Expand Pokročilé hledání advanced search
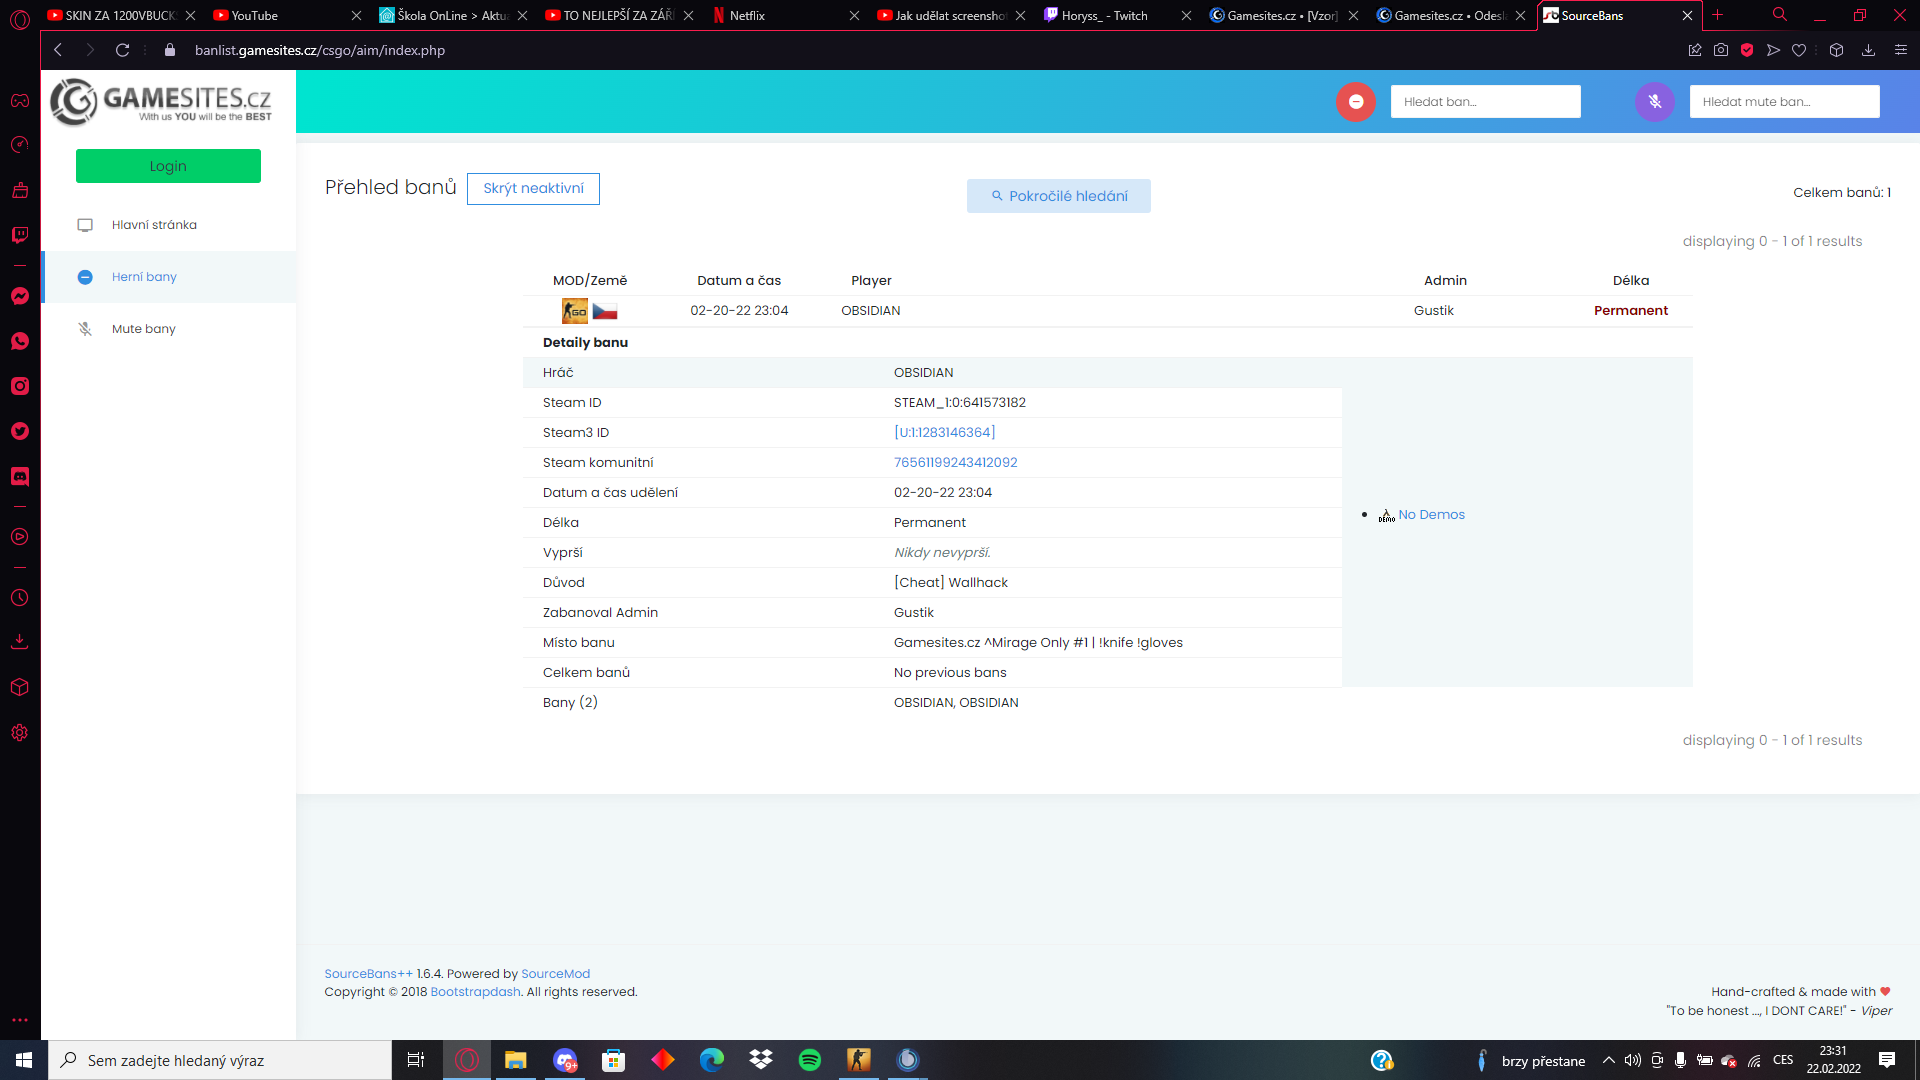This screenshot has height=1080, width=1920. click(x=1058, y=196)
